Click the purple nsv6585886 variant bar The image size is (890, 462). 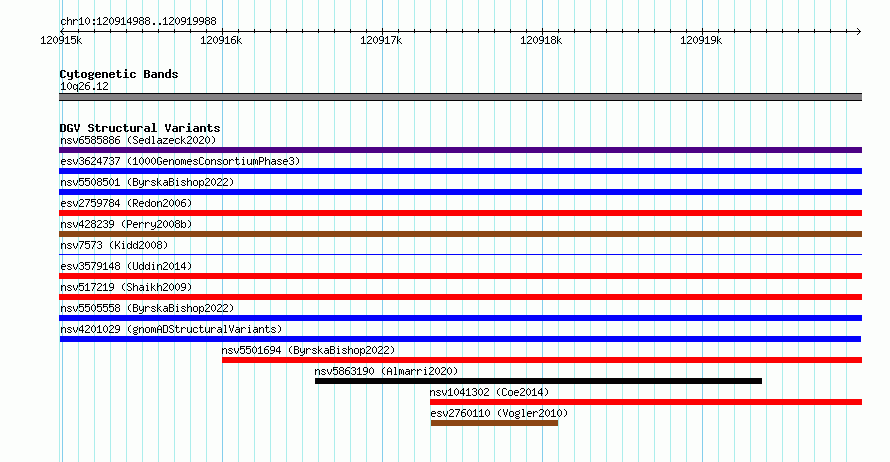[460, 150]
